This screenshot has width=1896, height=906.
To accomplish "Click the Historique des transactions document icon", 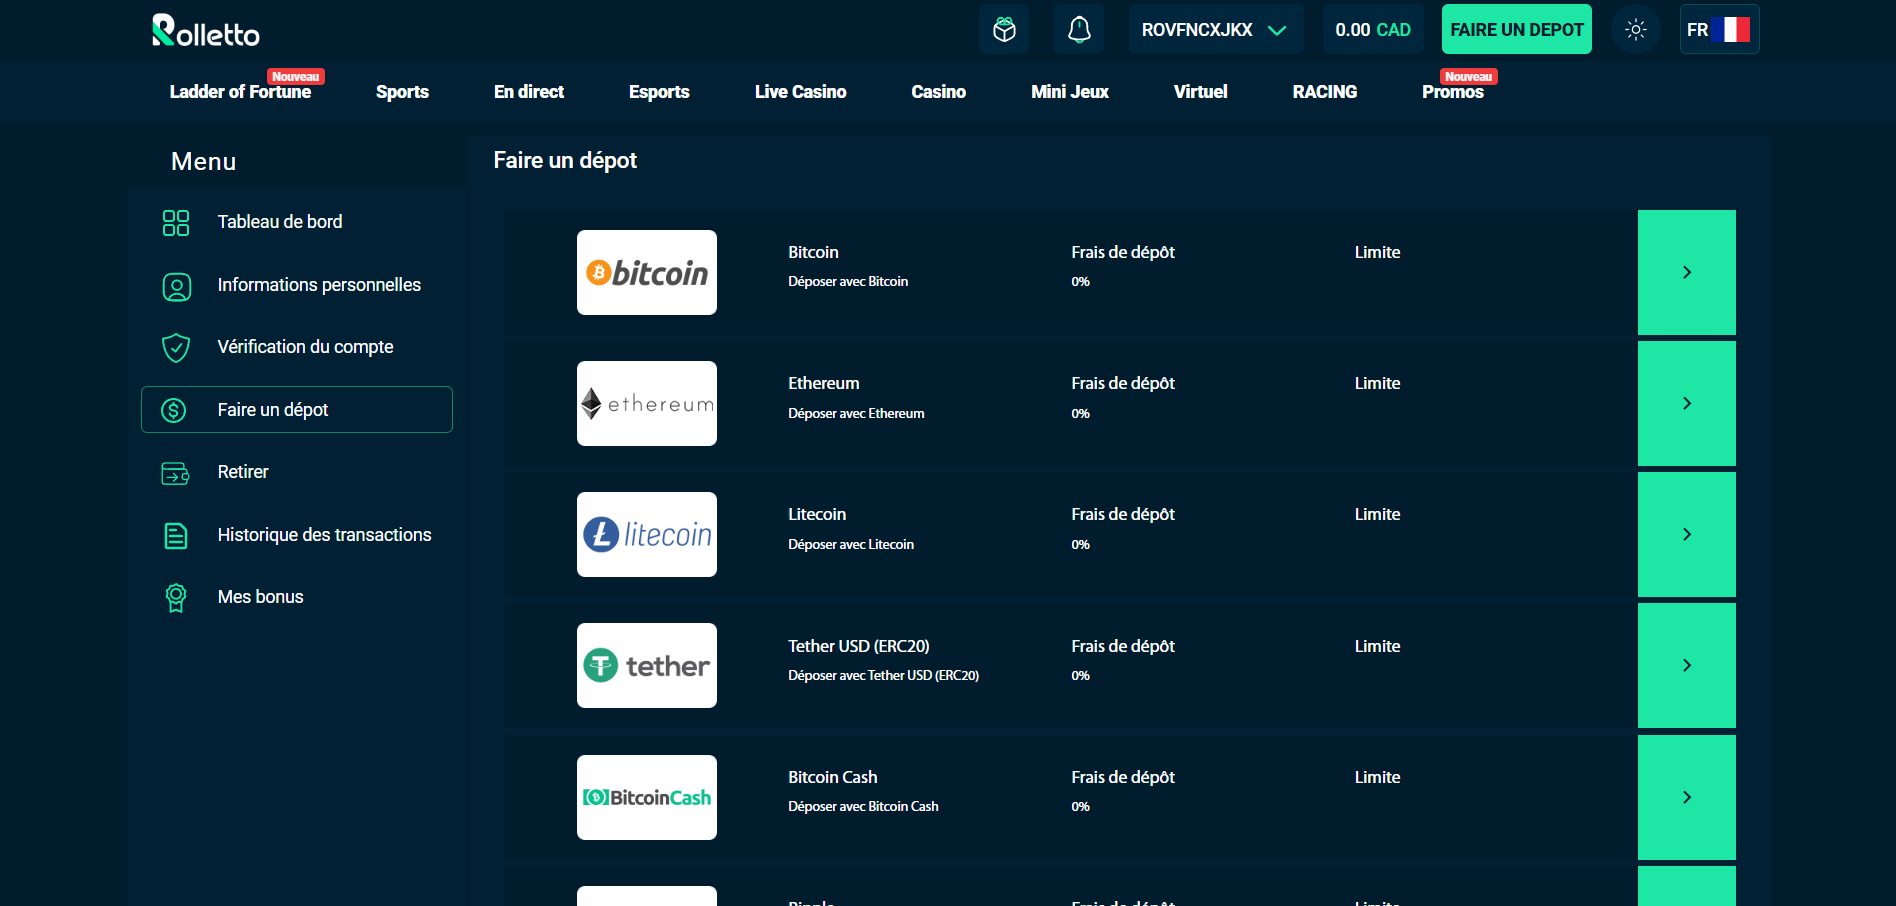I will 176,535.
